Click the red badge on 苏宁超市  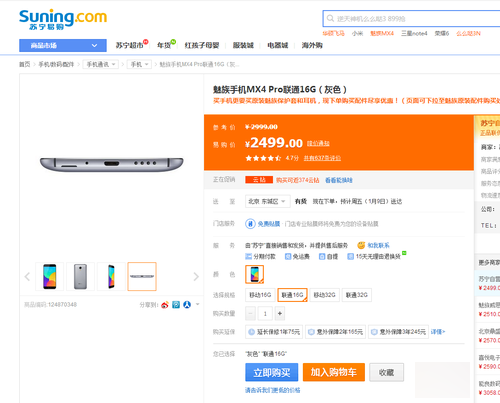click(146, 42)
